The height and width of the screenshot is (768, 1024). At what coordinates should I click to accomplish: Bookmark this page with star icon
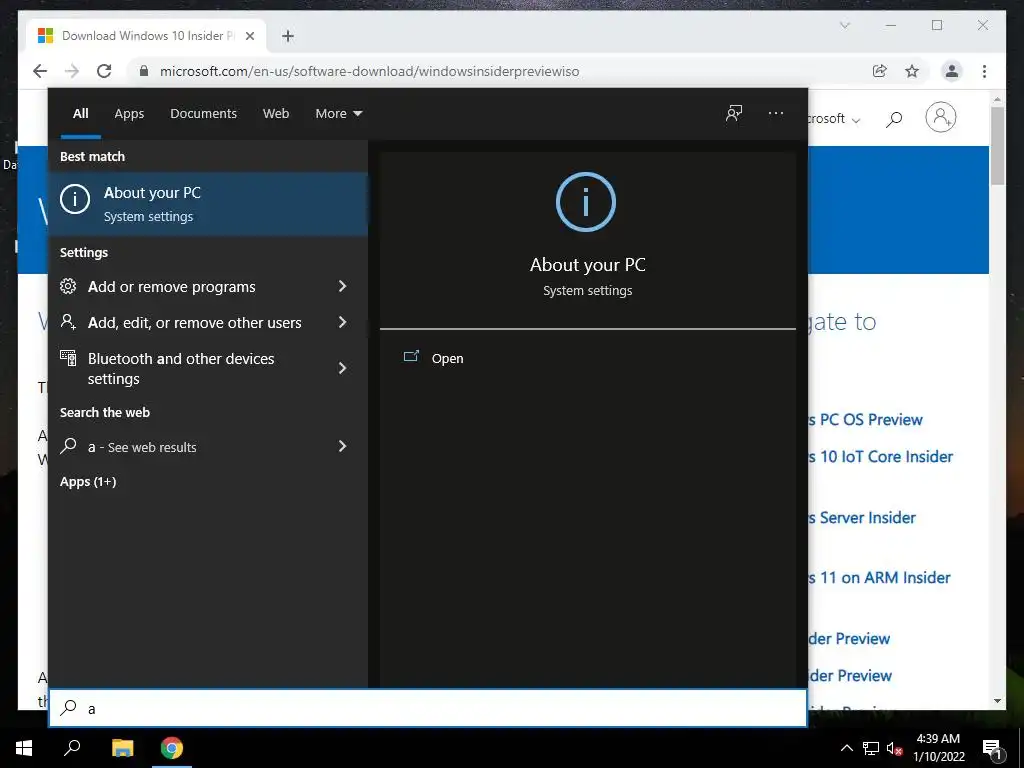(x=912, y=71)
